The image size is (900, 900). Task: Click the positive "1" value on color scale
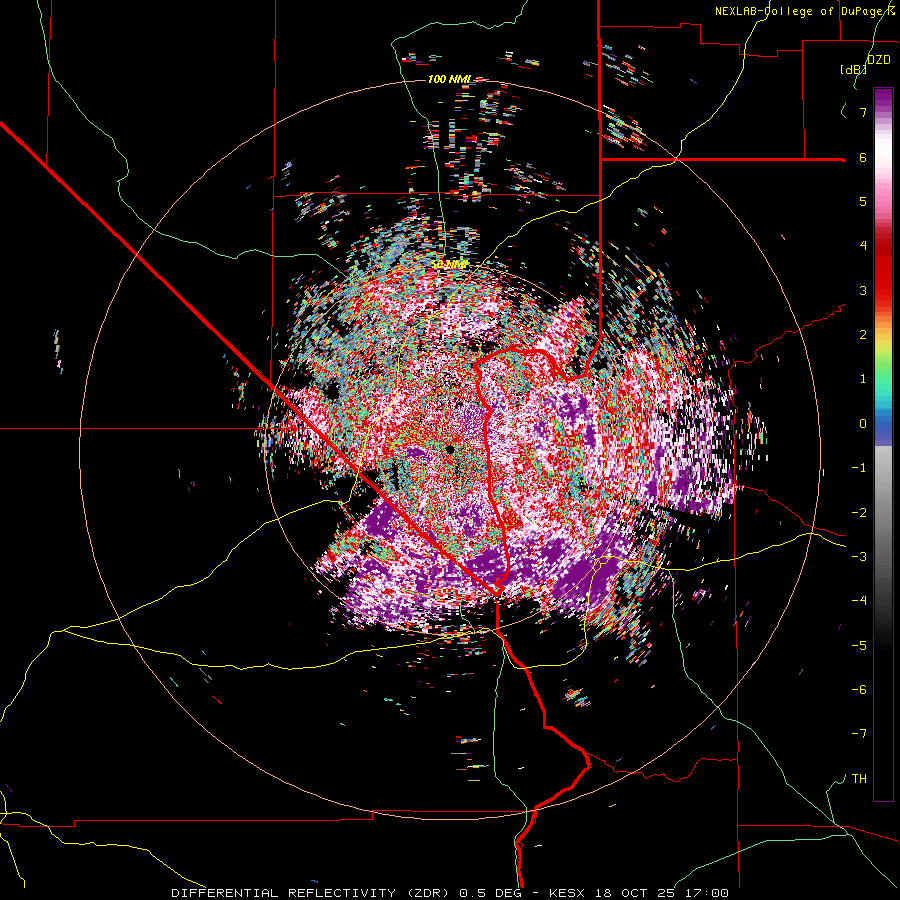point(863,379)
